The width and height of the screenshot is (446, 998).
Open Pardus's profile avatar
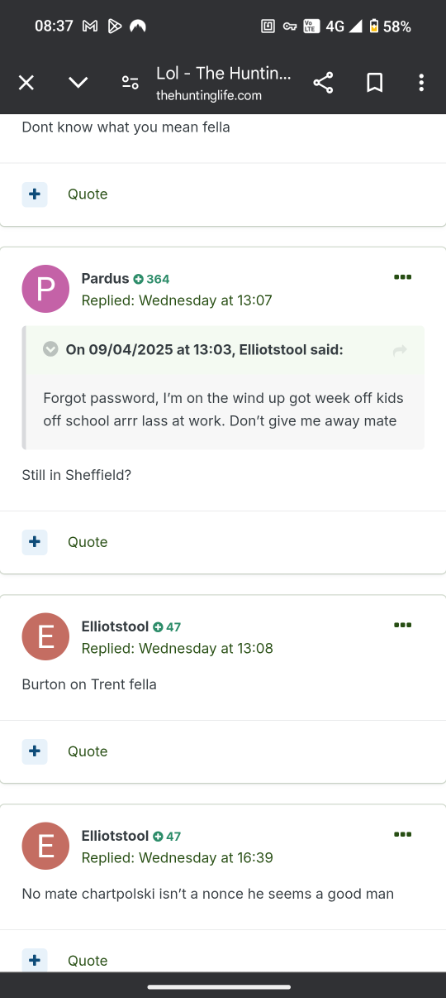click(45, 289)
